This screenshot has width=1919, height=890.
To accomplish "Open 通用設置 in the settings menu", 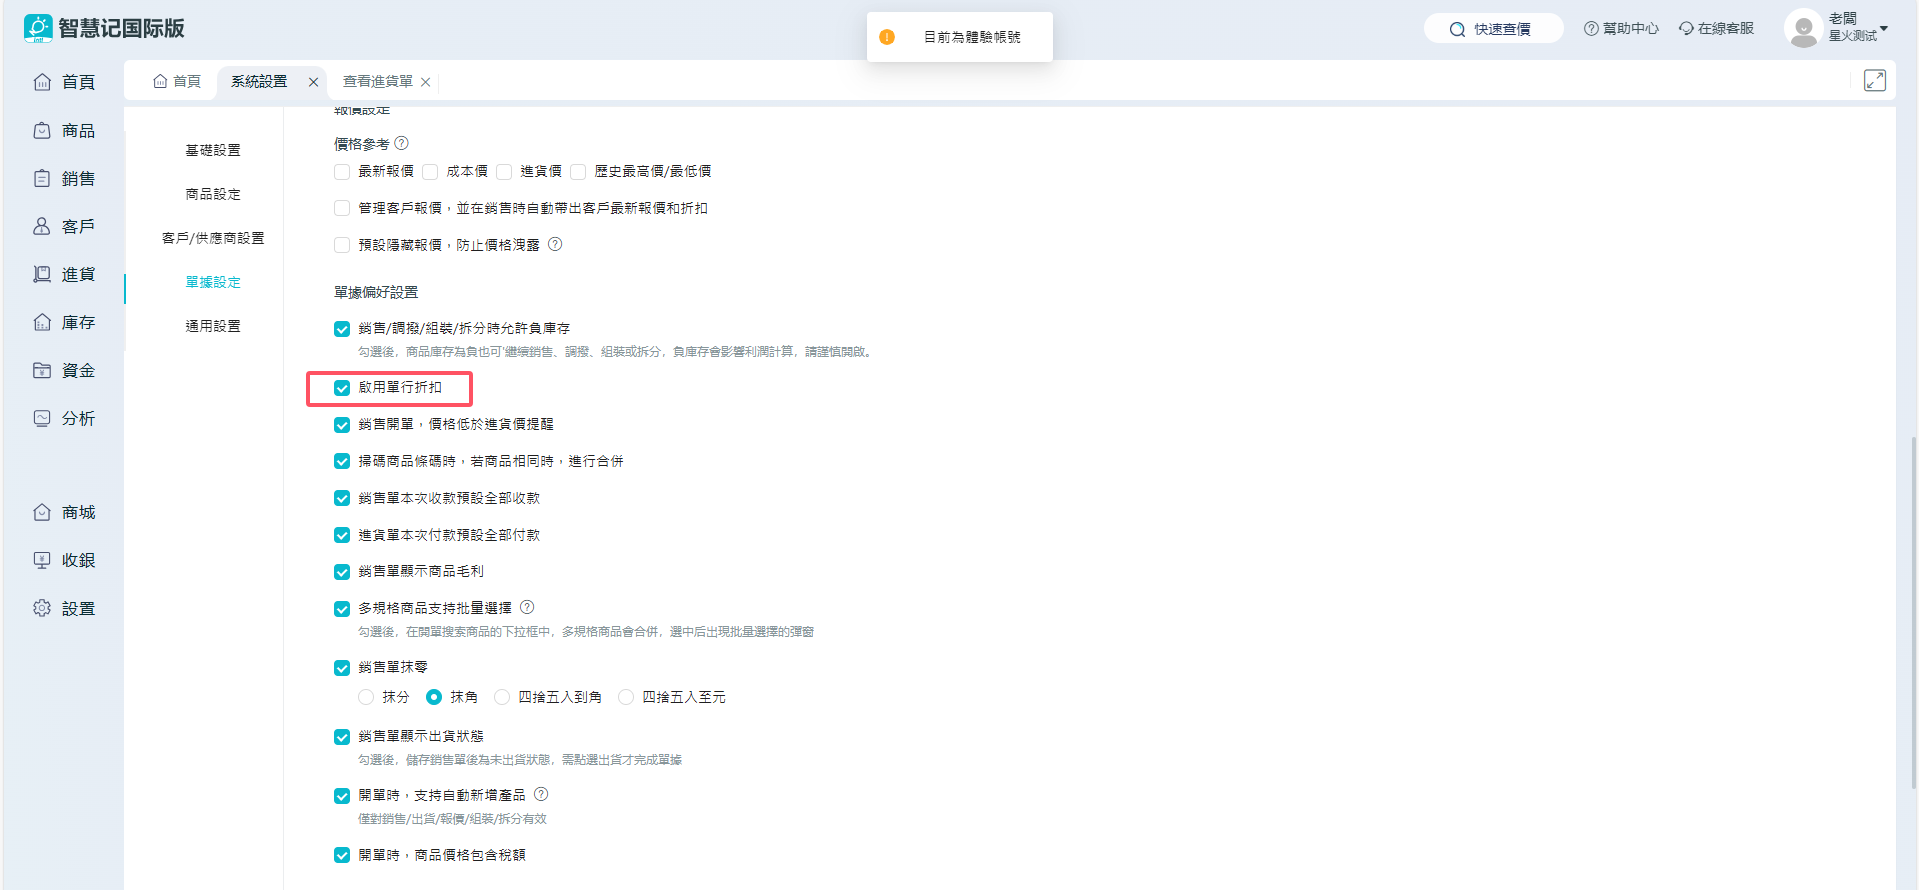I will [x=213, y=326].
